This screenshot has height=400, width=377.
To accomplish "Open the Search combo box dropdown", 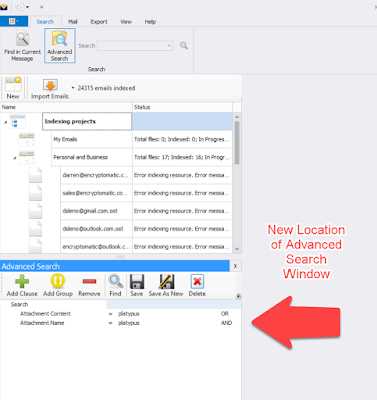I will [169, 46].
